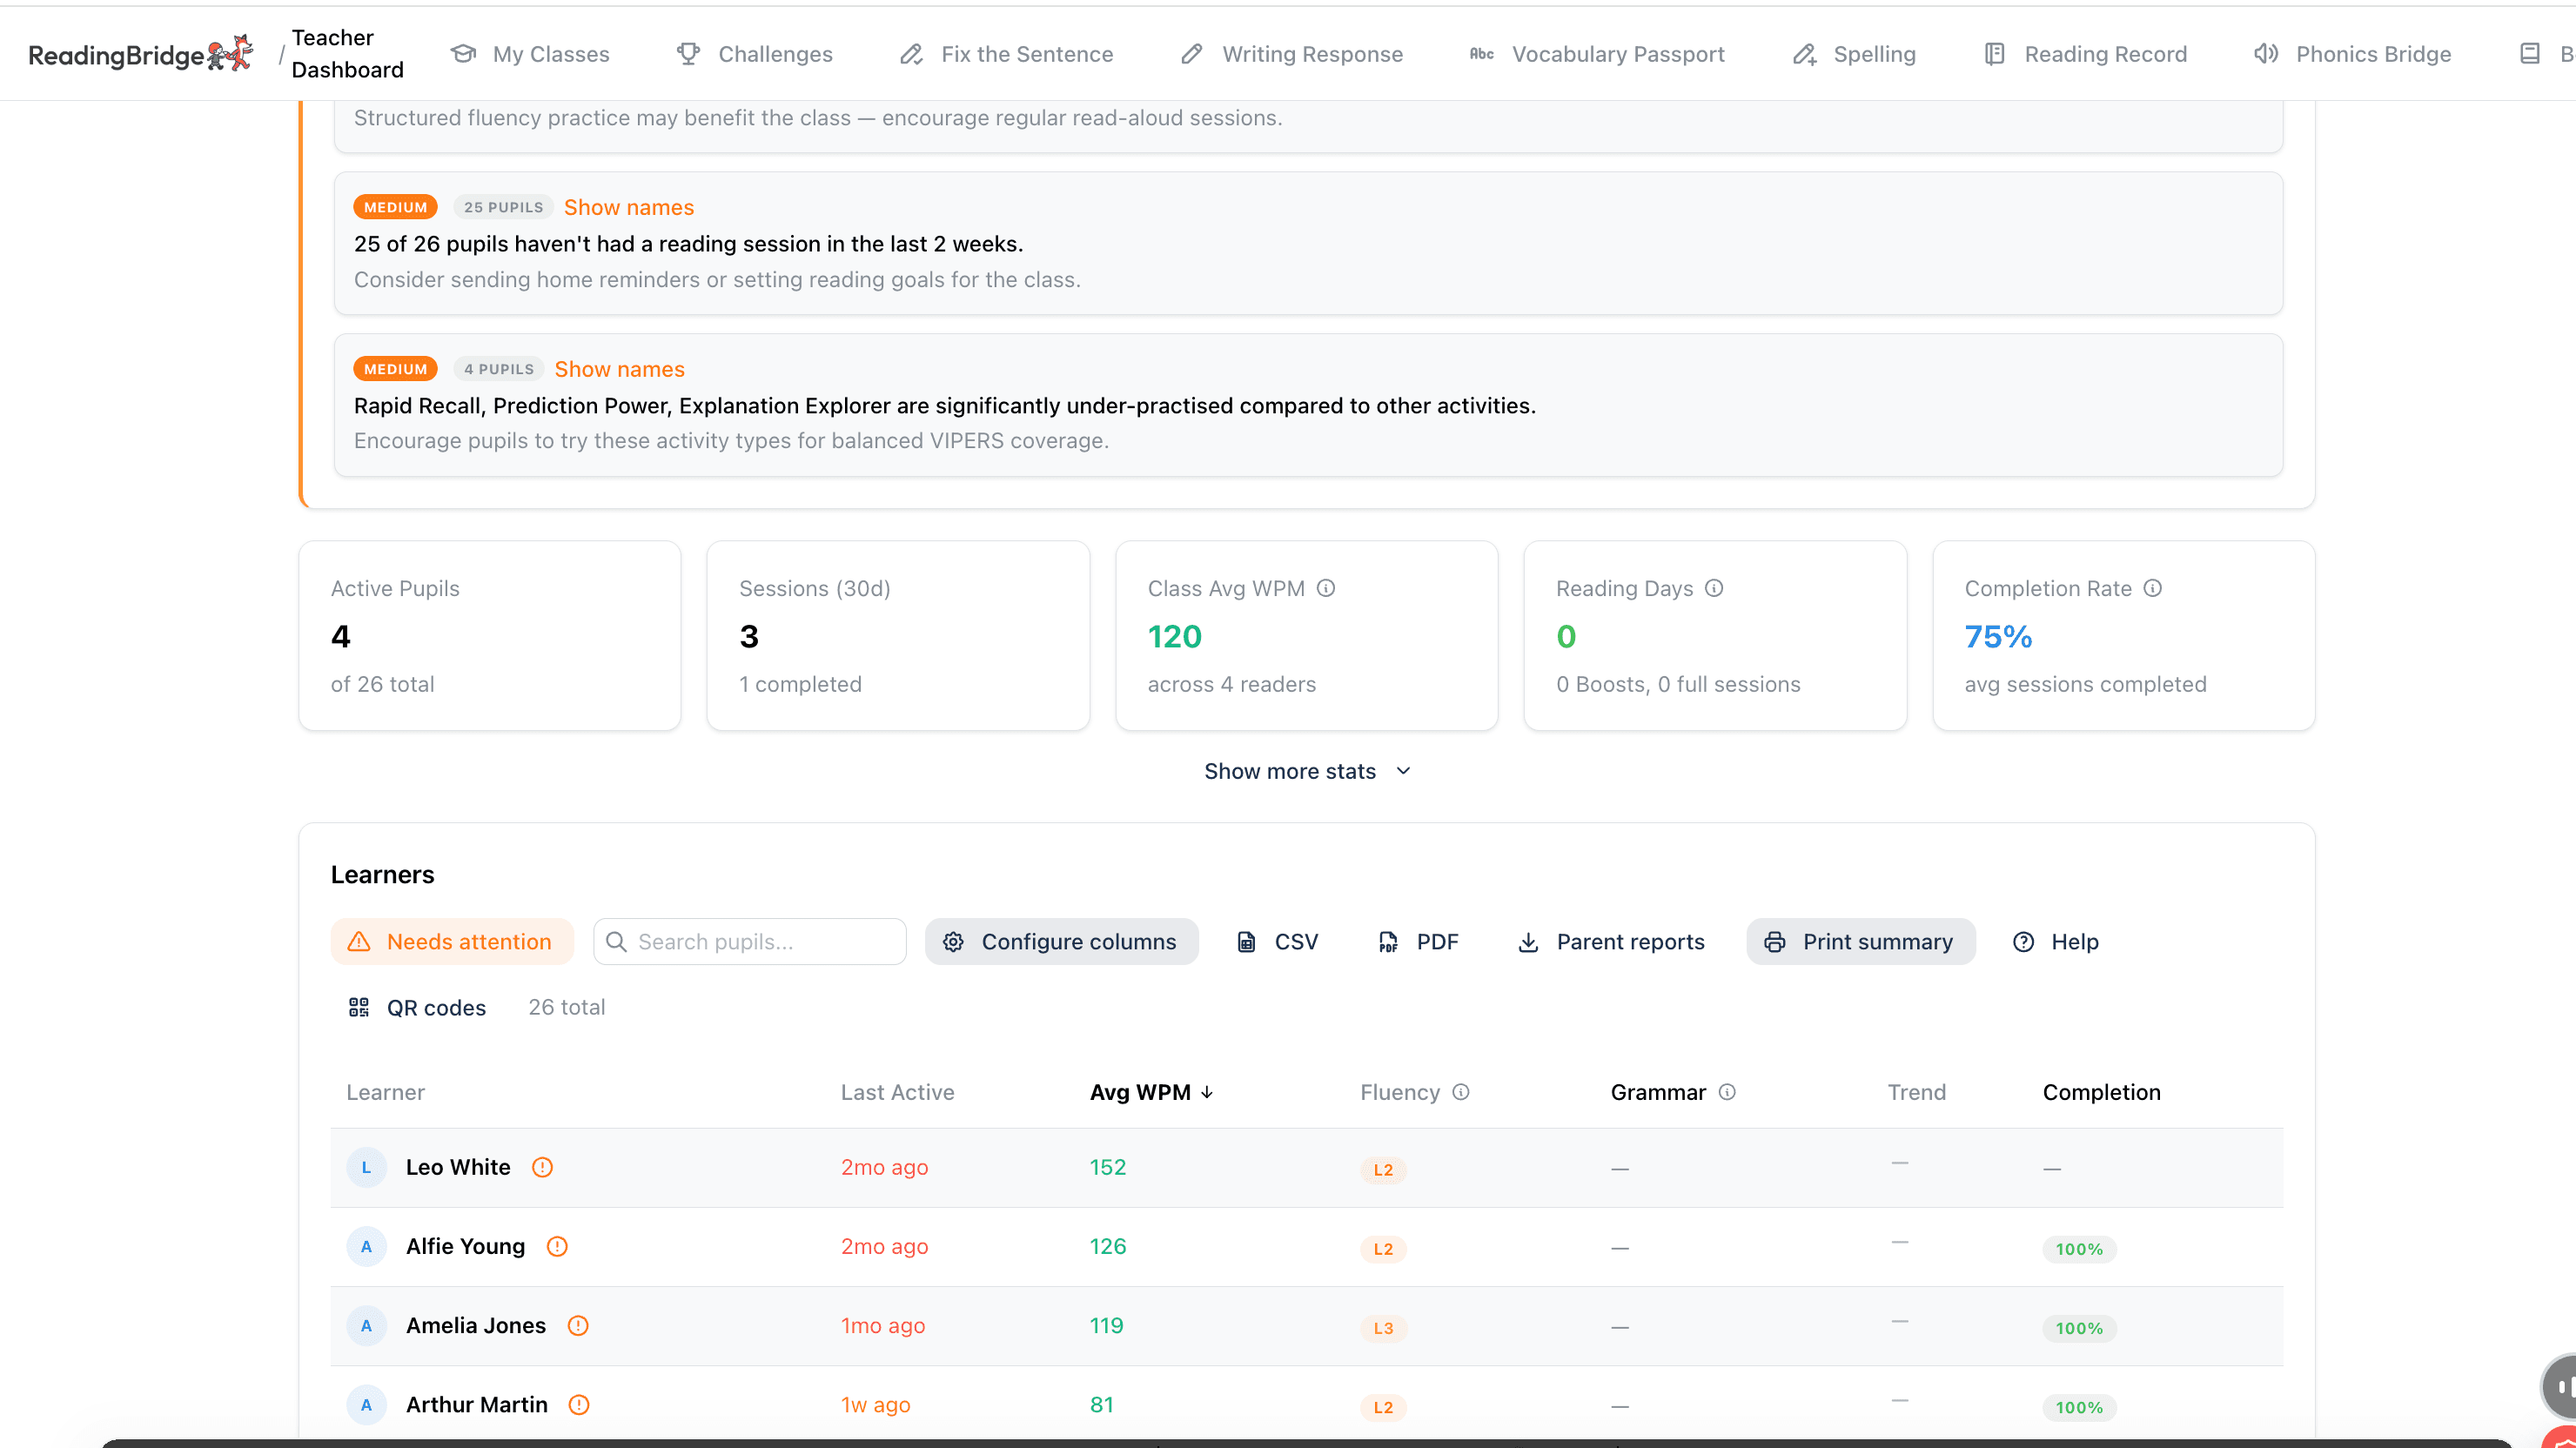Open Writing Response section

click(x=1291, y=54)
